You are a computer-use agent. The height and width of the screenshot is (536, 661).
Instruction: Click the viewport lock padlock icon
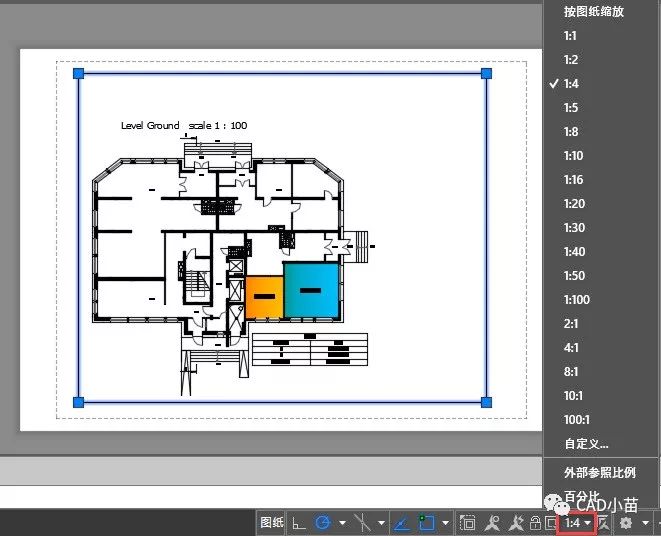535,522
